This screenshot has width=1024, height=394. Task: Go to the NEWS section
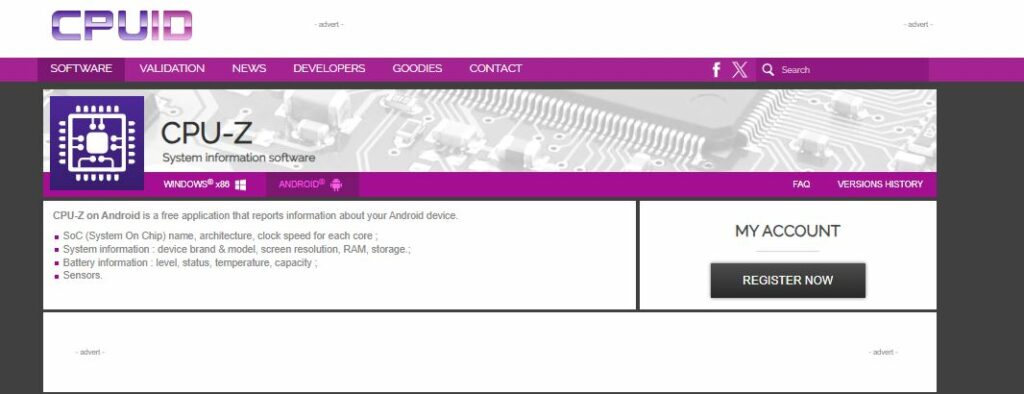point(249,69)
